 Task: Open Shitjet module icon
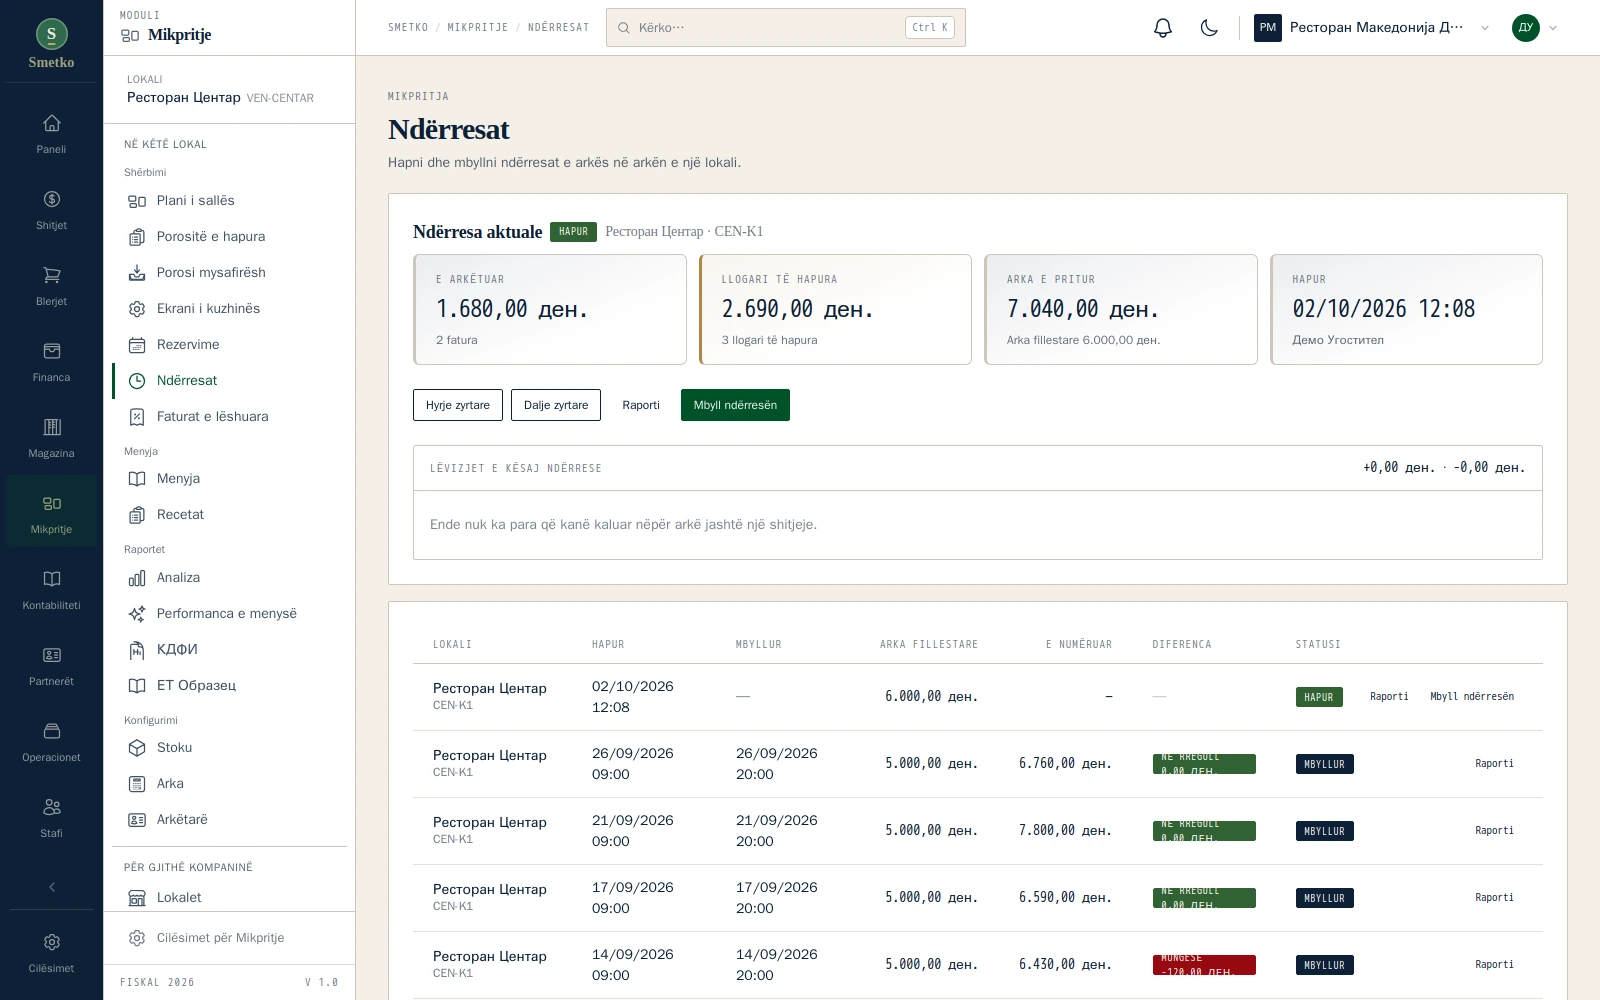[52, 210]
